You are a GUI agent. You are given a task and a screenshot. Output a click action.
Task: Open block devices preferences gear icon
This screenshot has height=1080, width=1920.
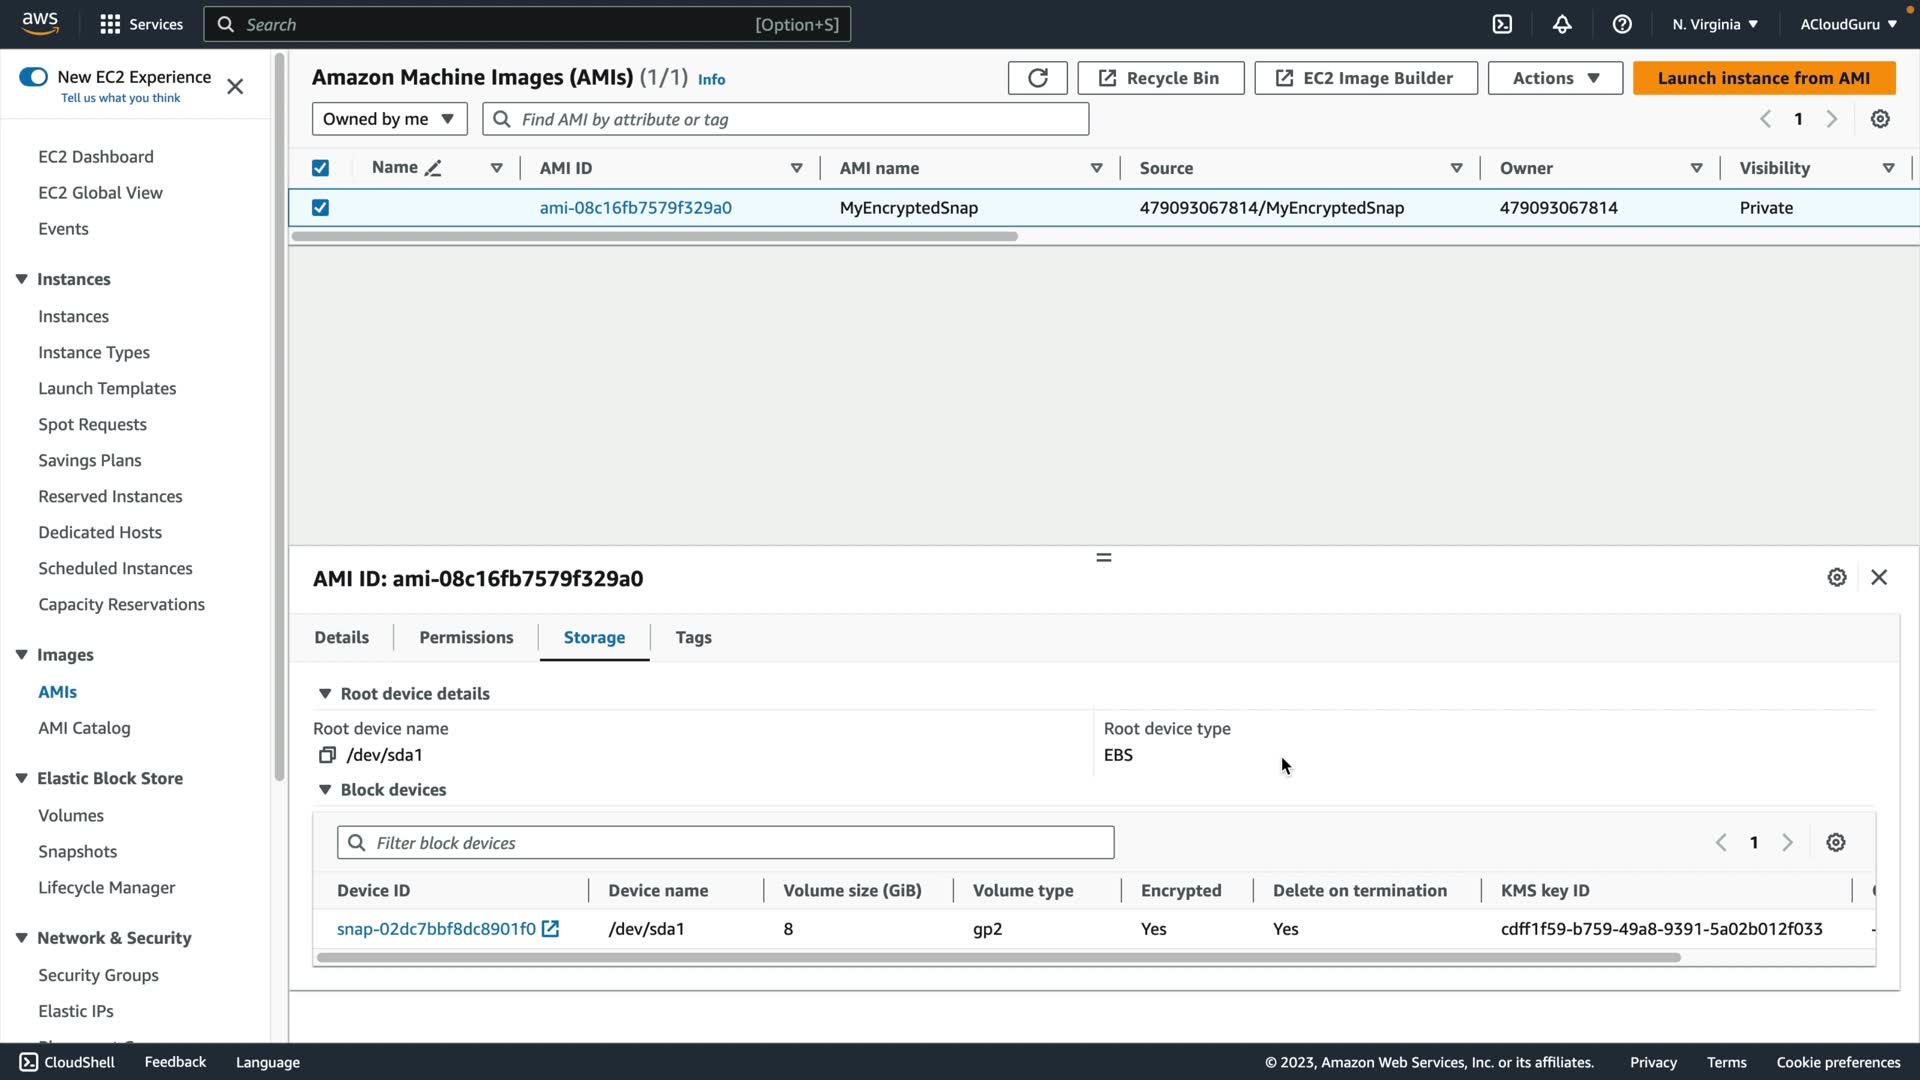pos(1836,843)
